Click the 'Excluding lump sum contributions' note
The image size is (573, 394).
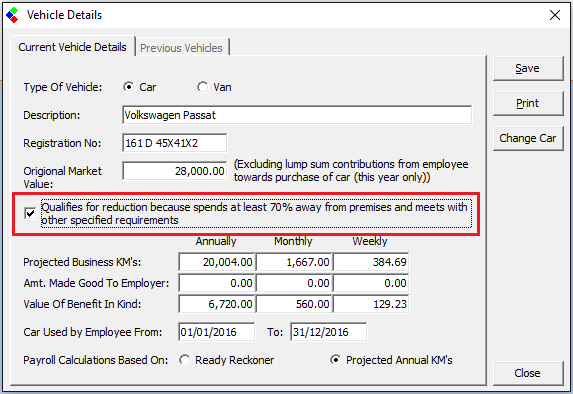coord(351,171)
